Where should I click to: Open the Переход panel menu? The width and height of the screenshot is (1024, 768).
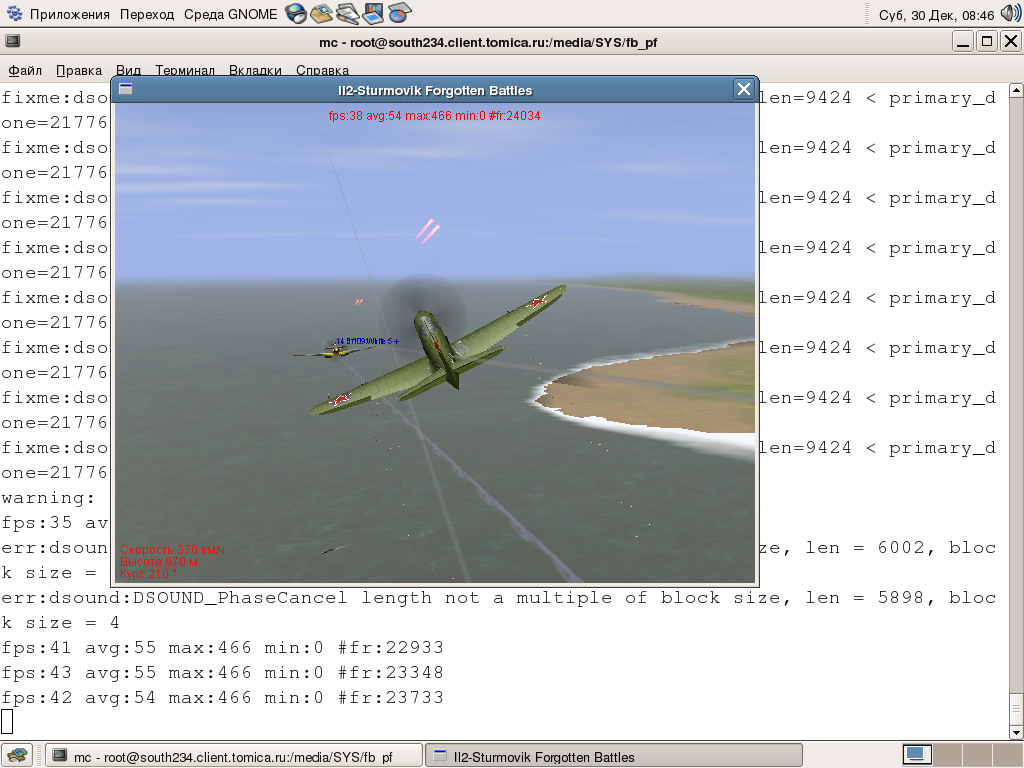[x=146, y=15]
